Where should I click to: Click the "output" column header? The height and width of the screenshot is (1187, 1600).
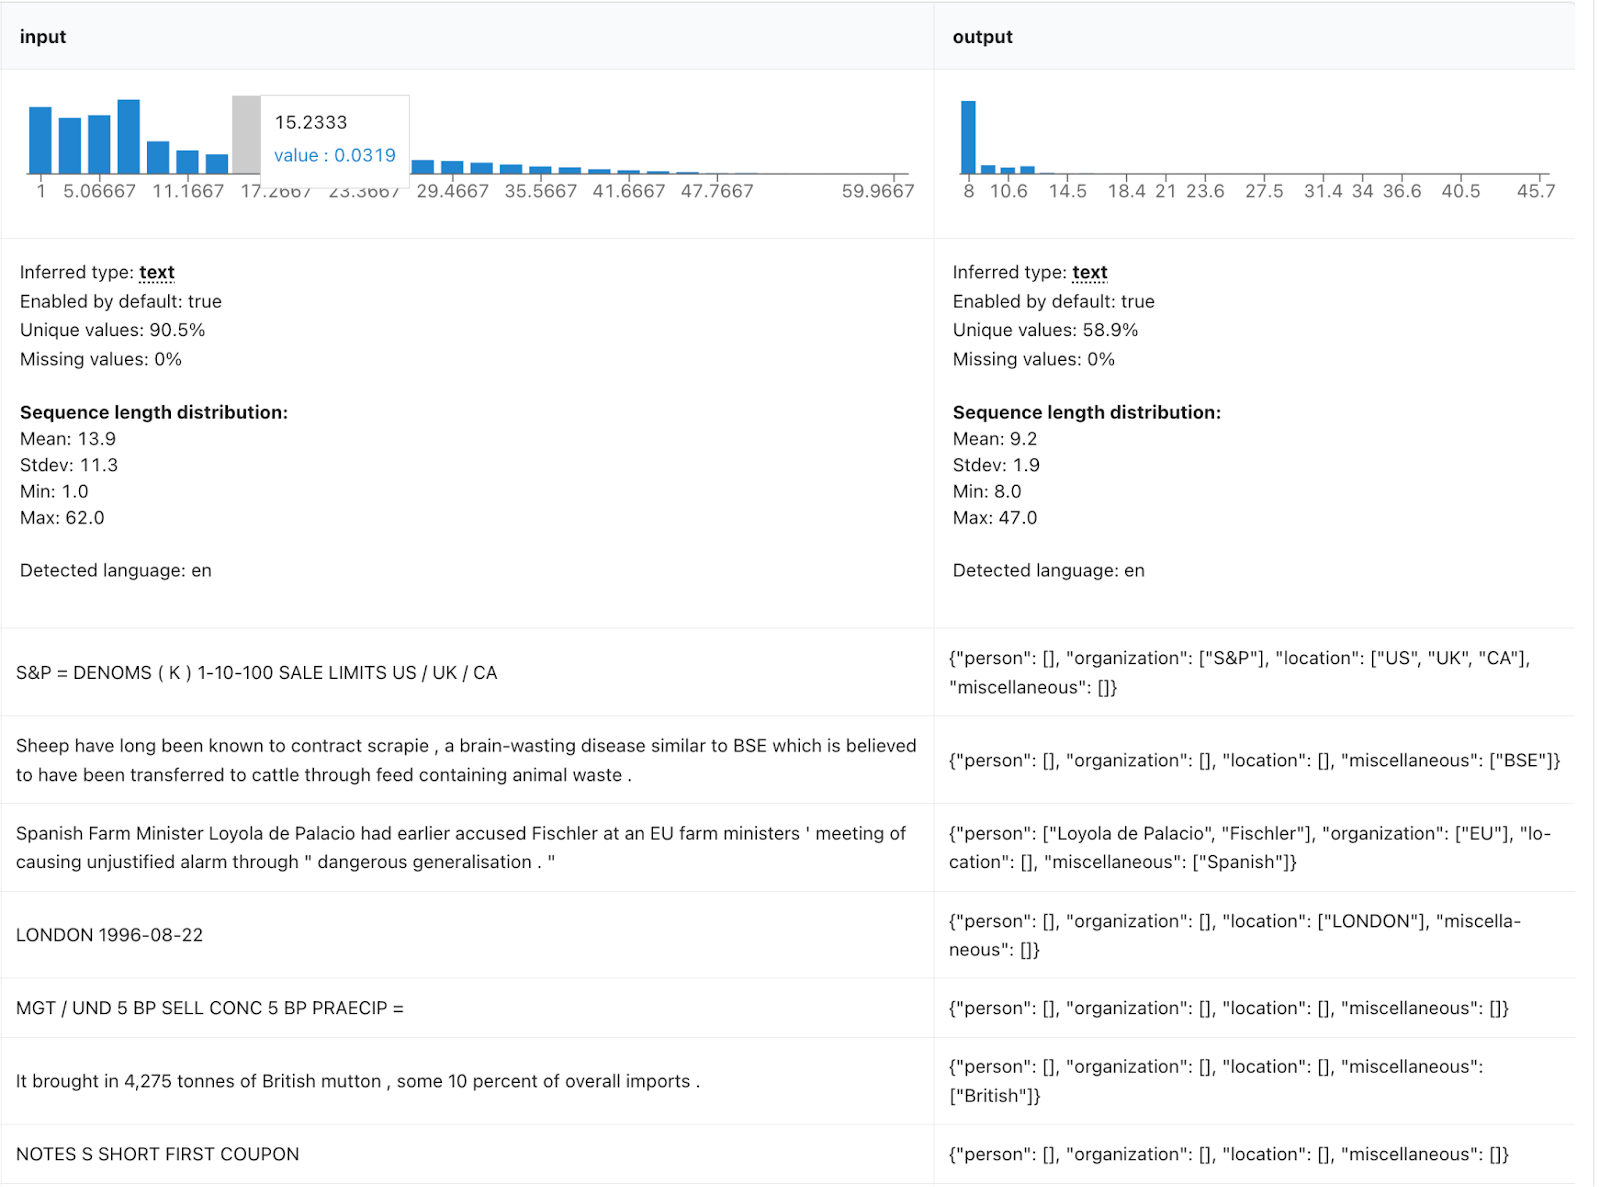click(982, 37)
